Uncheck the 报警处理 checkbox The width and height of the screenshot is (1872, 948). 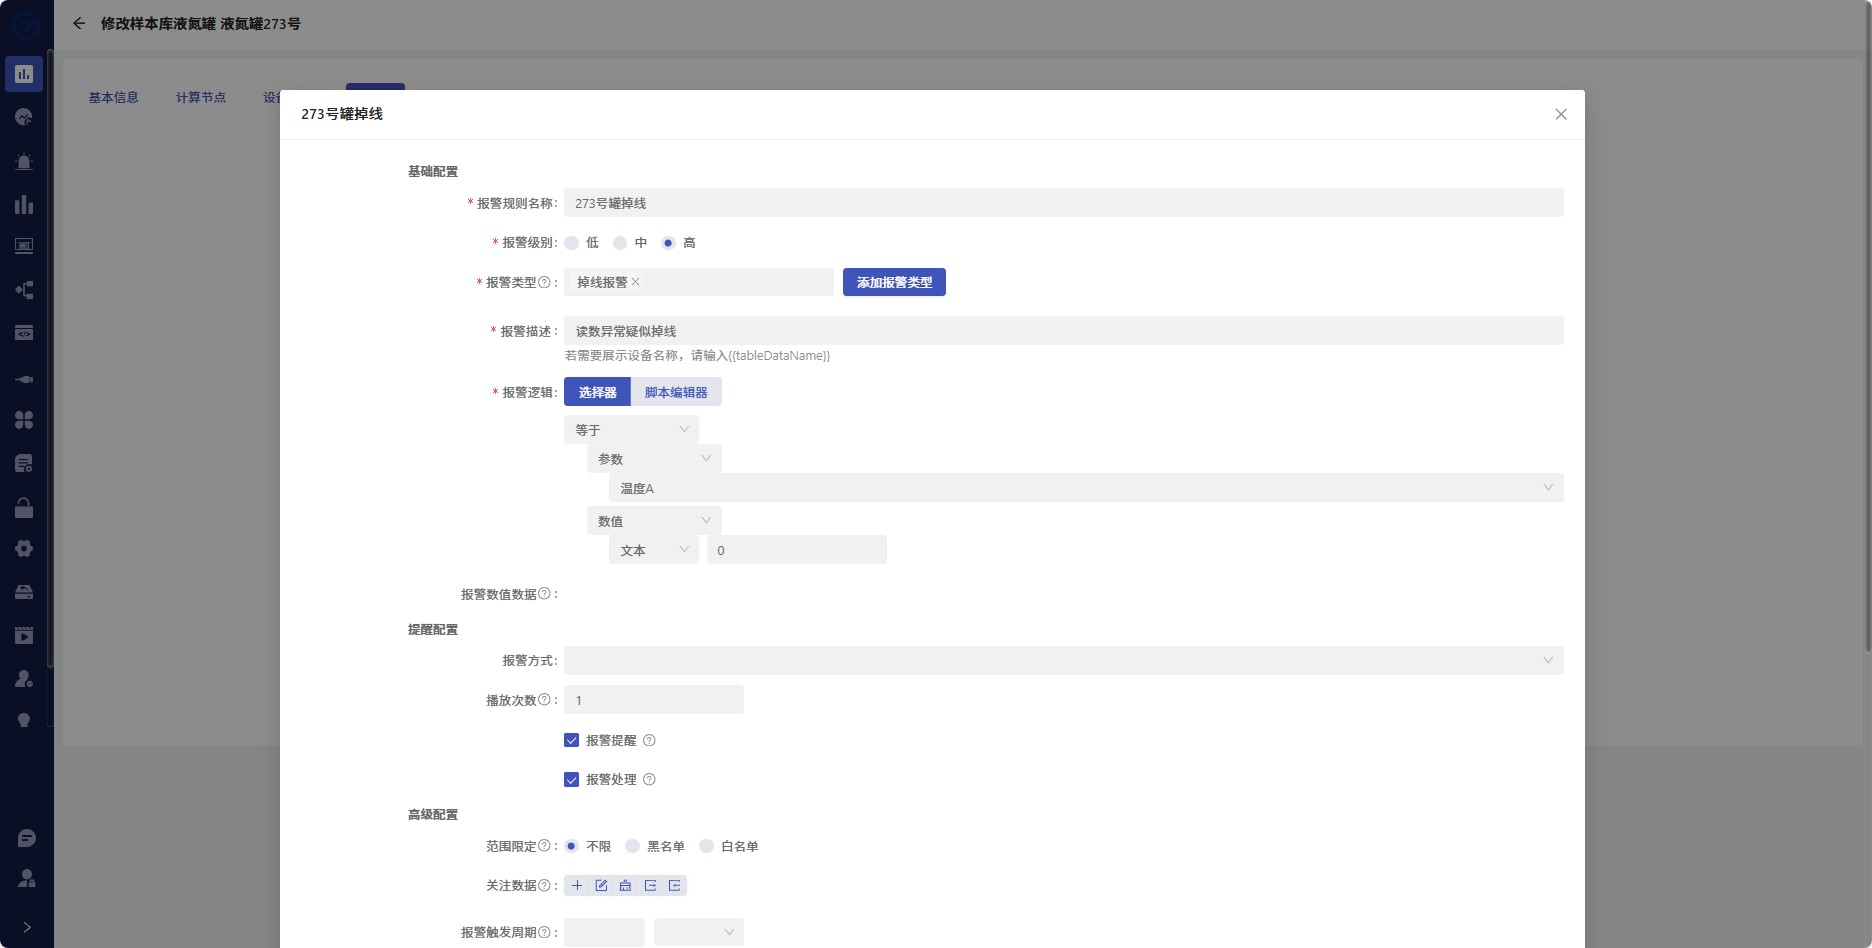point(572,779)
